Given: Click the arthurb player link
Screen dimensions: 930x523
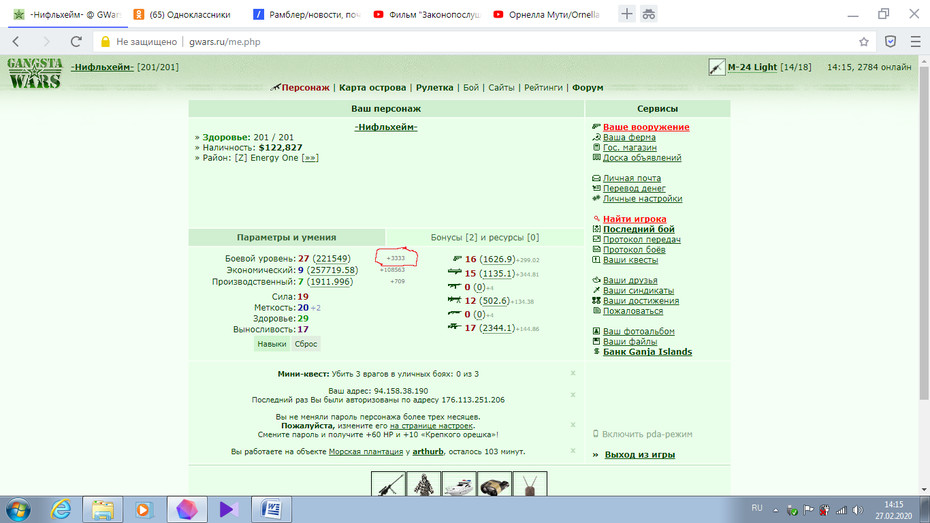Looking at the screenshot, I should tap(428, 451).
